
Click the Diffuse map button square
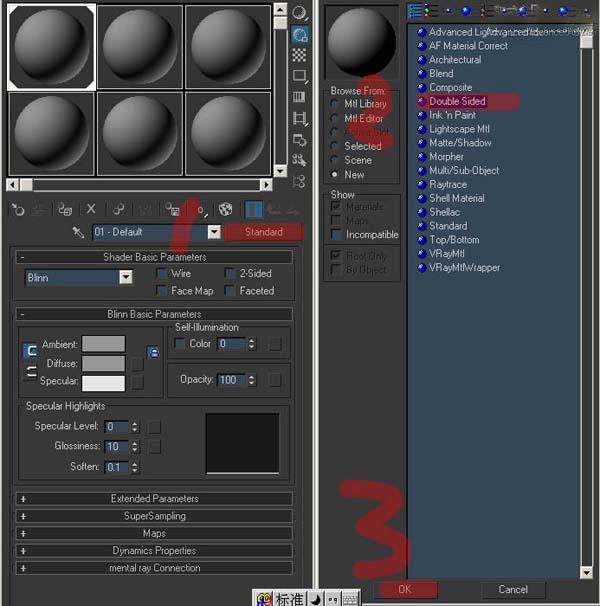coord(137,364)
